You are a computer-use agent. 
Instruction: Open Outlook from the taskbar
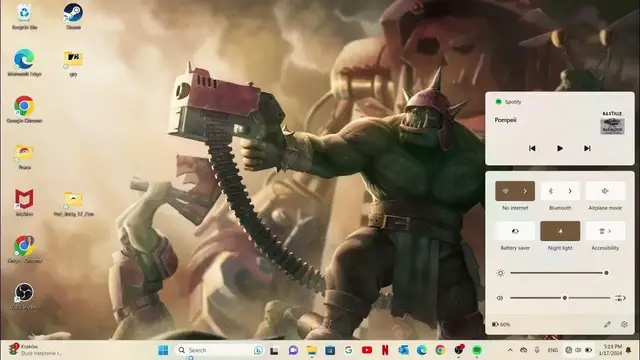(404, 350)
